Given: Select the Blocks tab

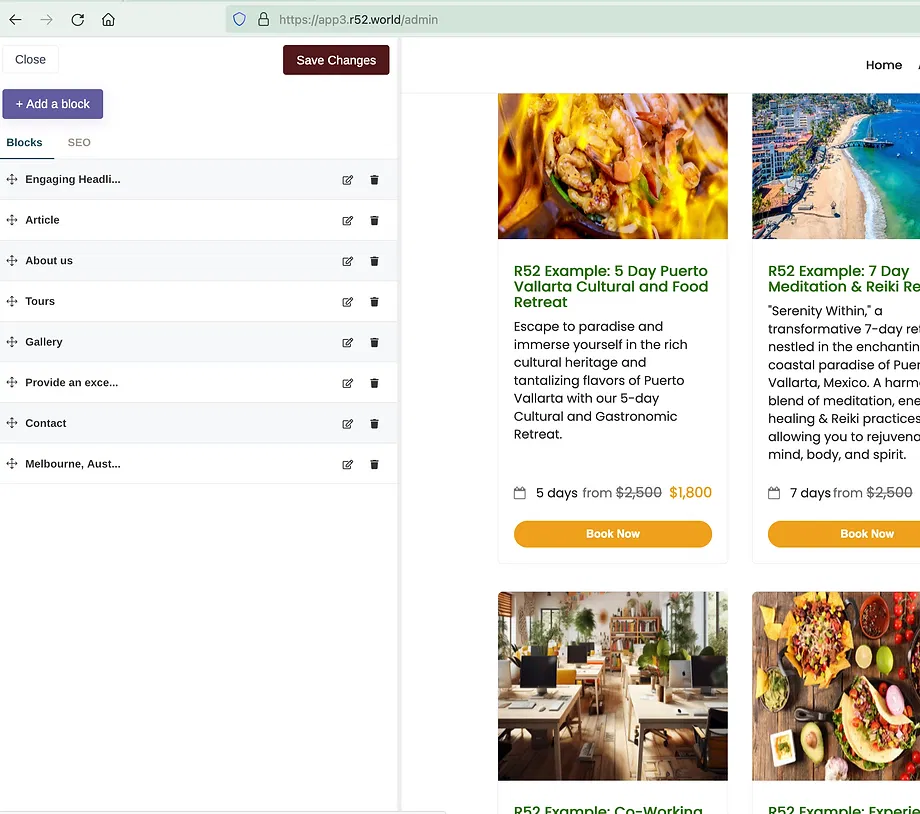Looking at the screenshot, I should click(24, 143).
